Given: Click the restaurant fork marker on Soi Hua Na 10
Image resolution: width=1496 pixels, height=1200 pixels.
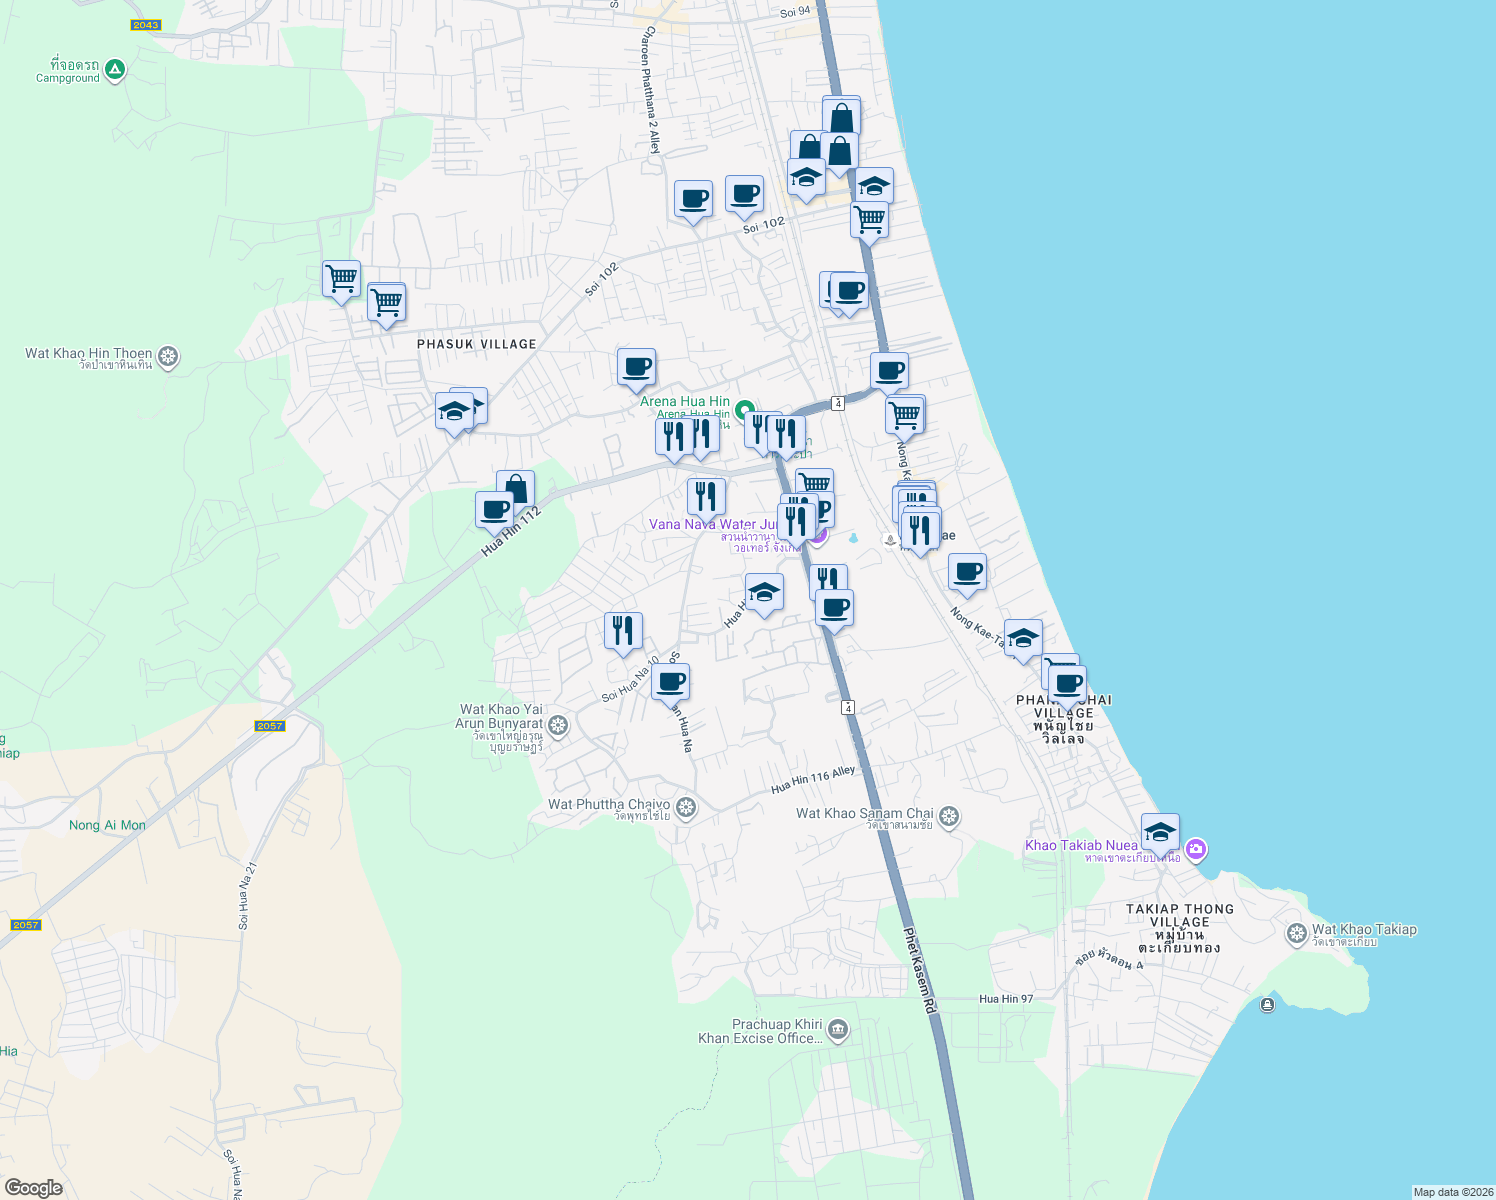Looking at the screenshot, I should [622, 628].
